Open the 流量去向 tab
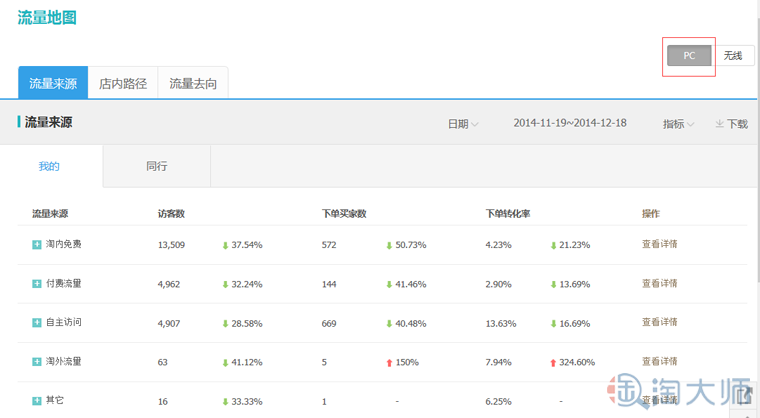Viewport: 760px width, 418px height. (x=193, y=83)
